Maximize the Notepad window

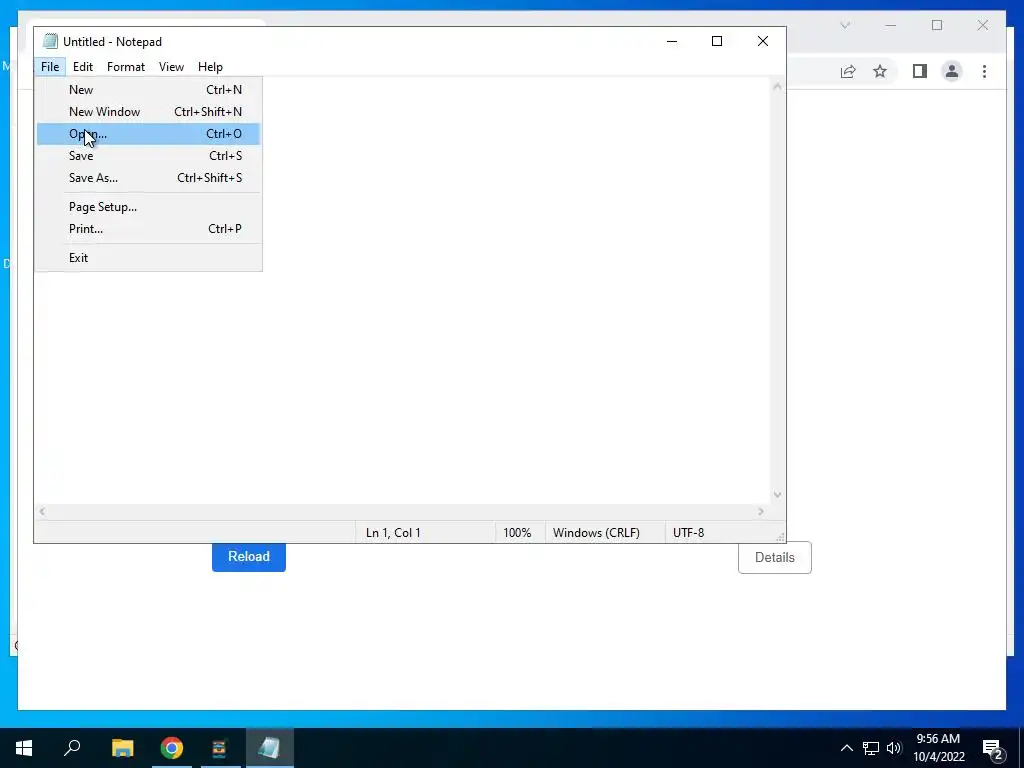coord(716,41)
